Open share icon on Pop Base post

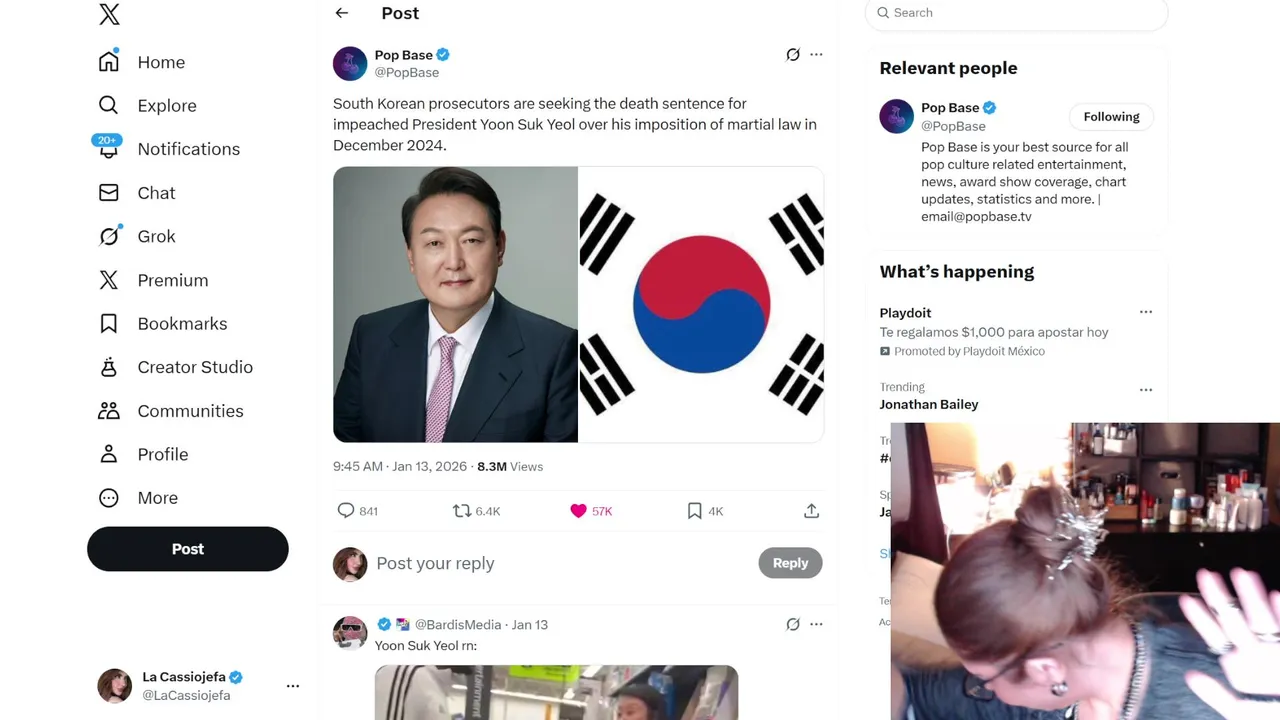811,511
